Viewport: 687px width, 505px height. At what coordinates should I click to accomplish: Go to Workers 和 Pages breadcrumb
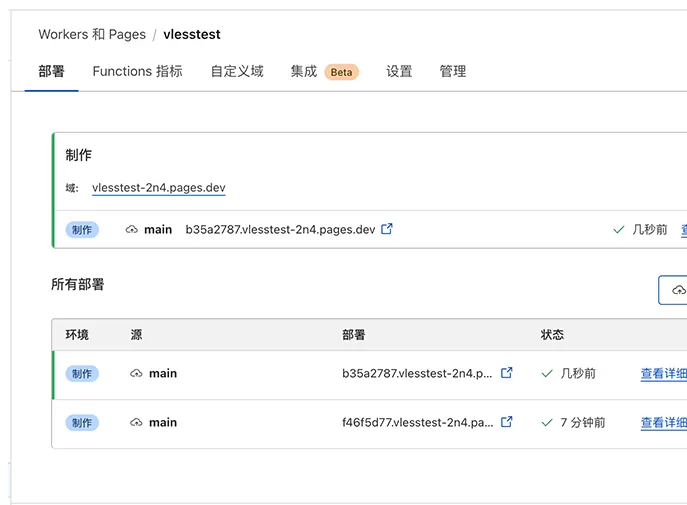pyautogui.click(x=92, y=34)
